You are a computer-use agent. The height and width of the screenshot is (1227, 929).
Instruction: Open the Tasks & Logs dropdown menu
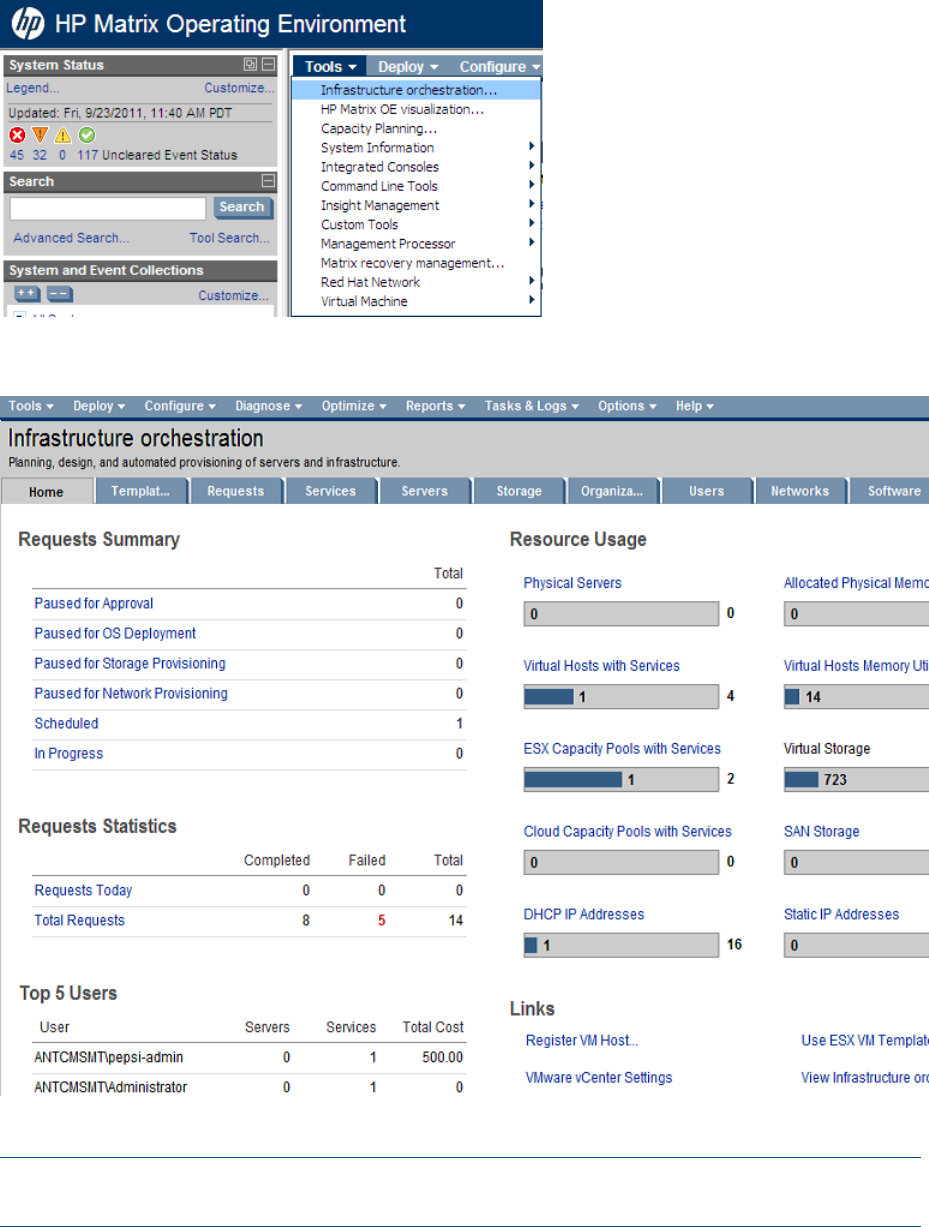pos(531,406)
